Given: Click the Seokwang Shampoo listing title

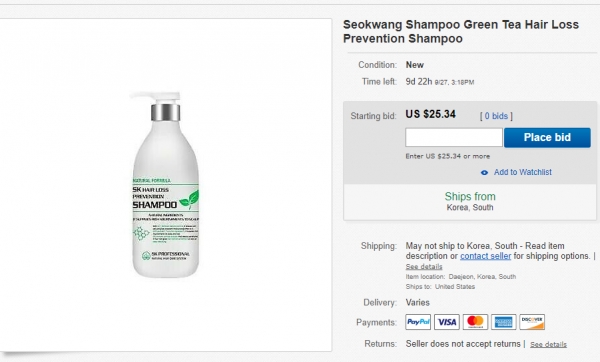Looking at the screenshot, I should [x=461, y=31].
